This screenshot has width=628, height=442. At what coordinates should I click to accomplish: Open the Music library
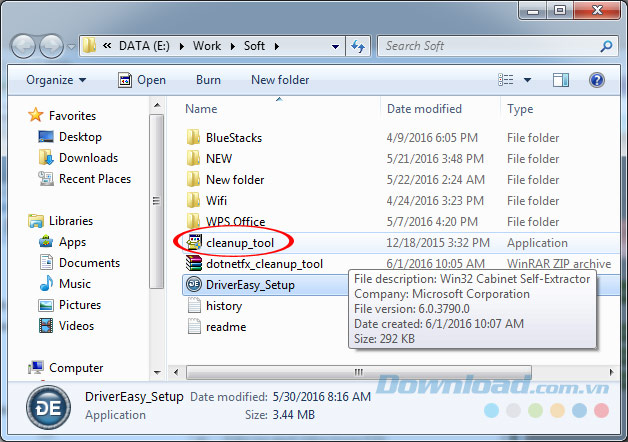[x=65, y=283]
